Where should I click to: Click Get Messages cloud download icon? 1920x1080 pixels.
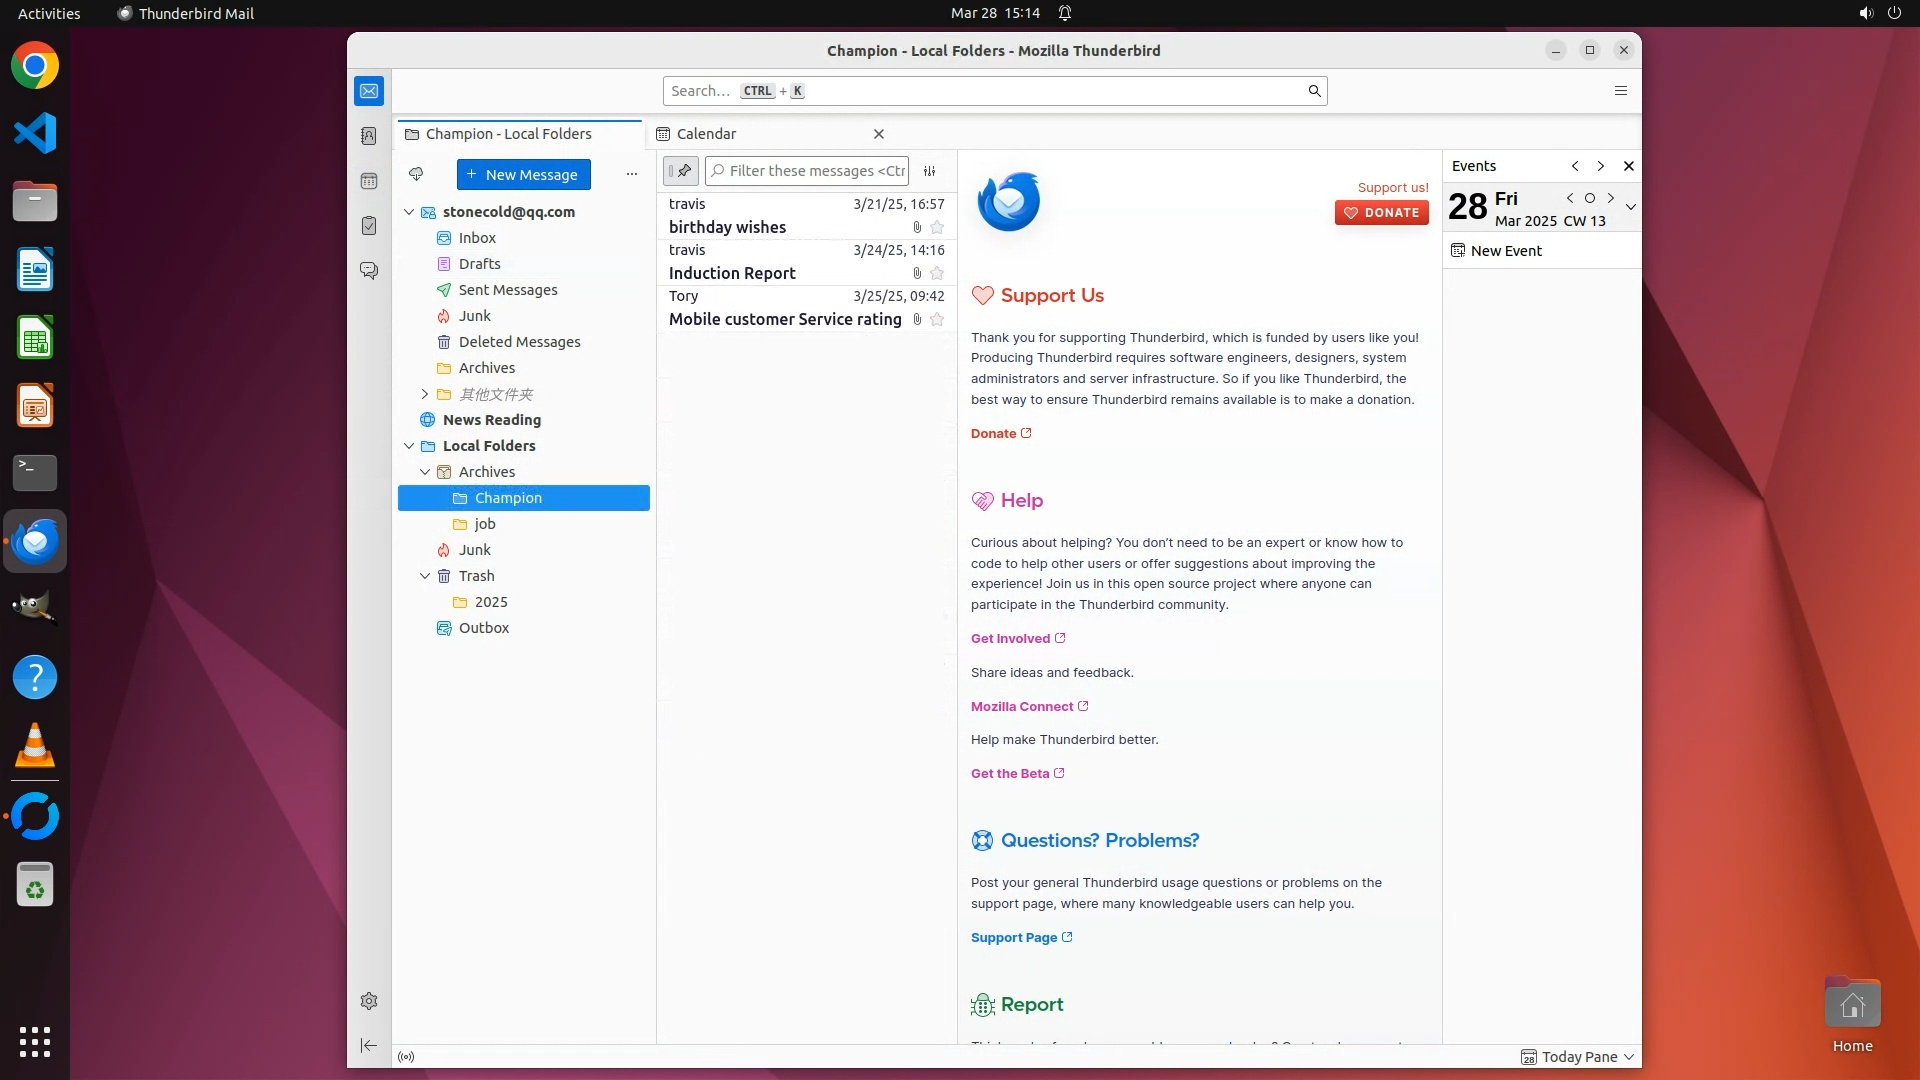[x=416, y=174]
